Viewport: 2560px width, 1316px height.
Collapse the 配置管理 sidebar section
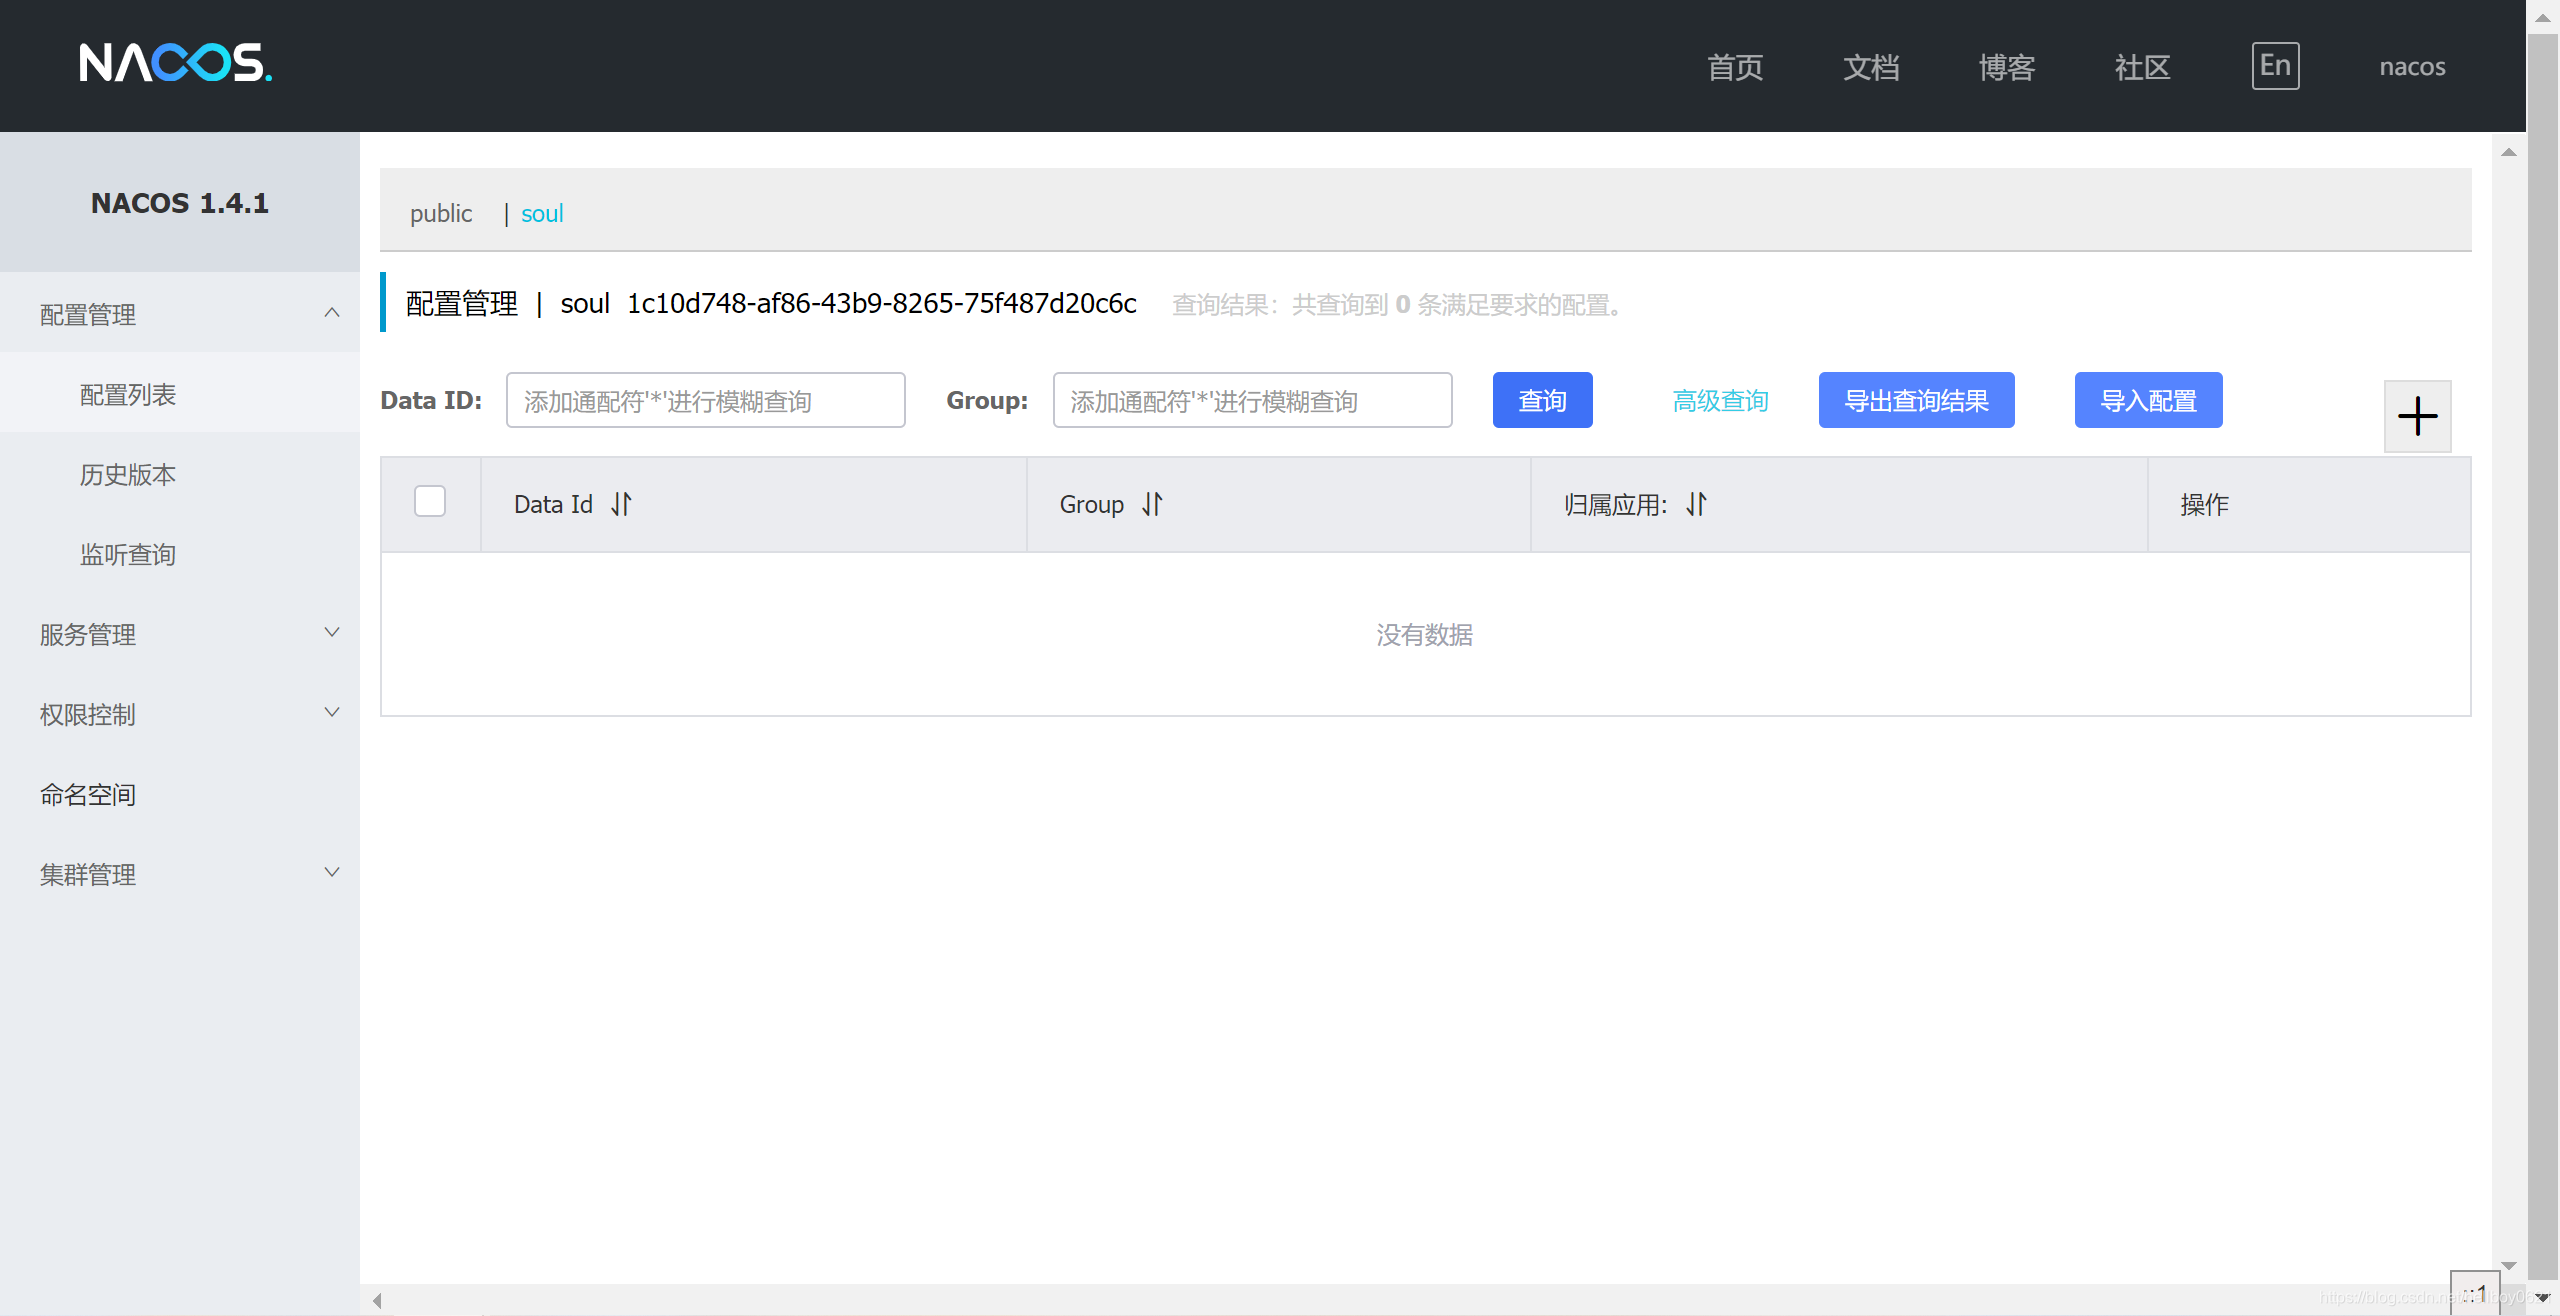click(332, 314)
